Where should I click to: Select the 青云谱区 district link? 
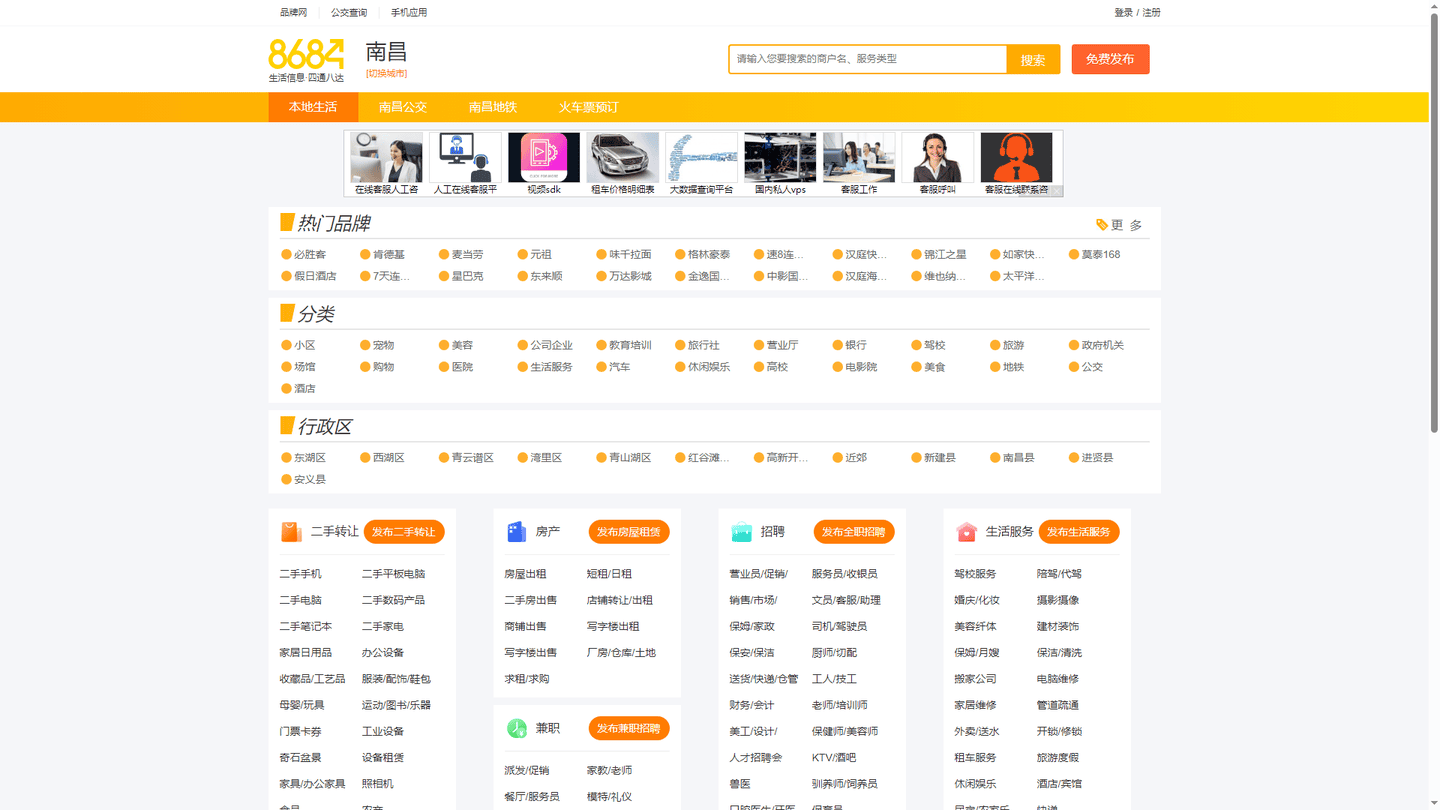pos(473,457)
